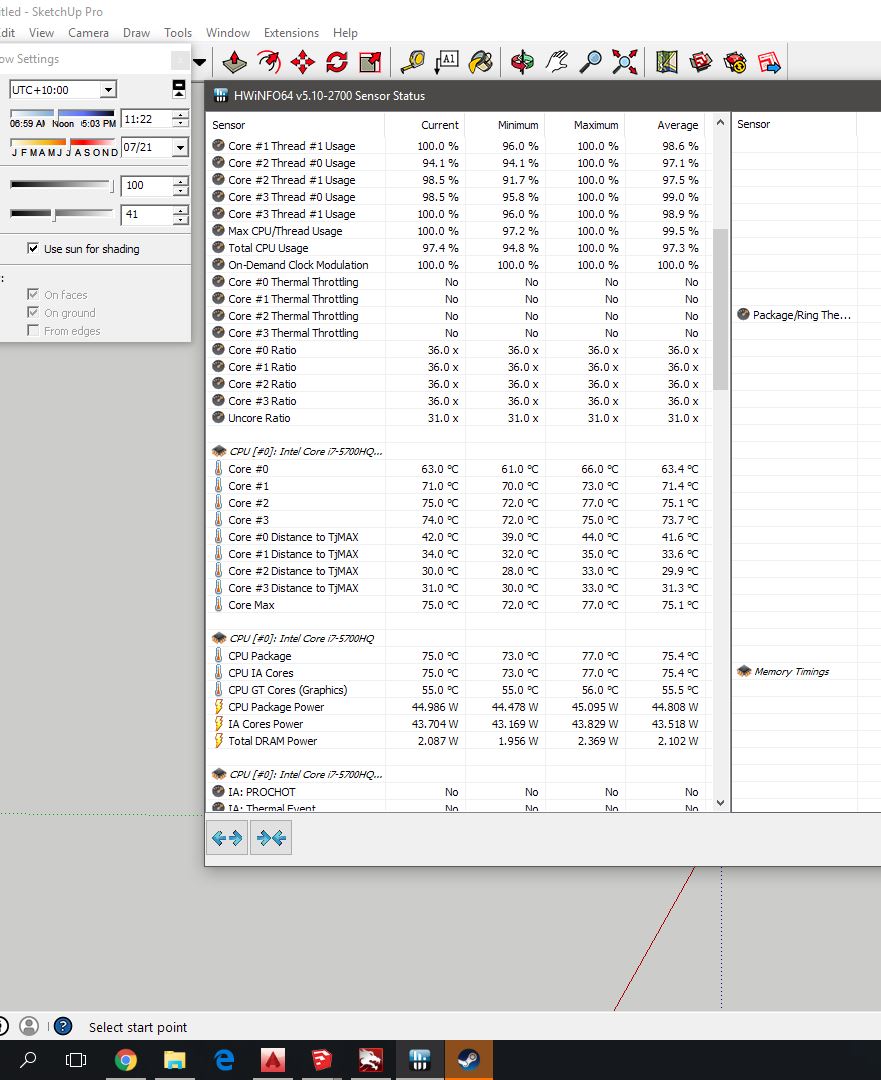This screenshot has width=881, height=1080.
Task: Activate the Orbit tool
Action: coord(522,62)
